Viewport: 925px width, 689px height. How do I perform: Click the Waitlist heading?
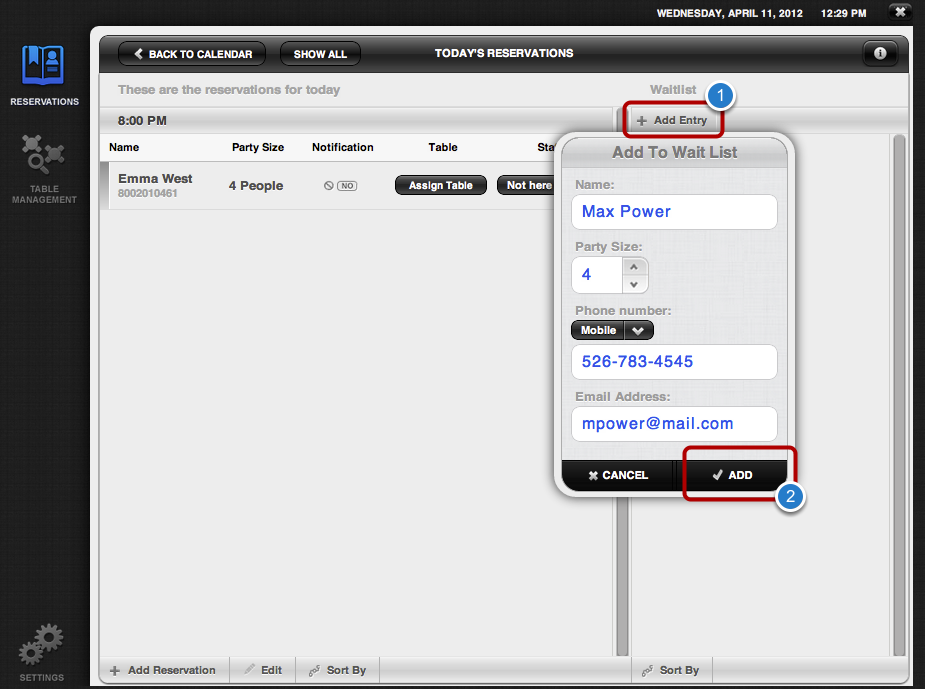tap(673, 90)
